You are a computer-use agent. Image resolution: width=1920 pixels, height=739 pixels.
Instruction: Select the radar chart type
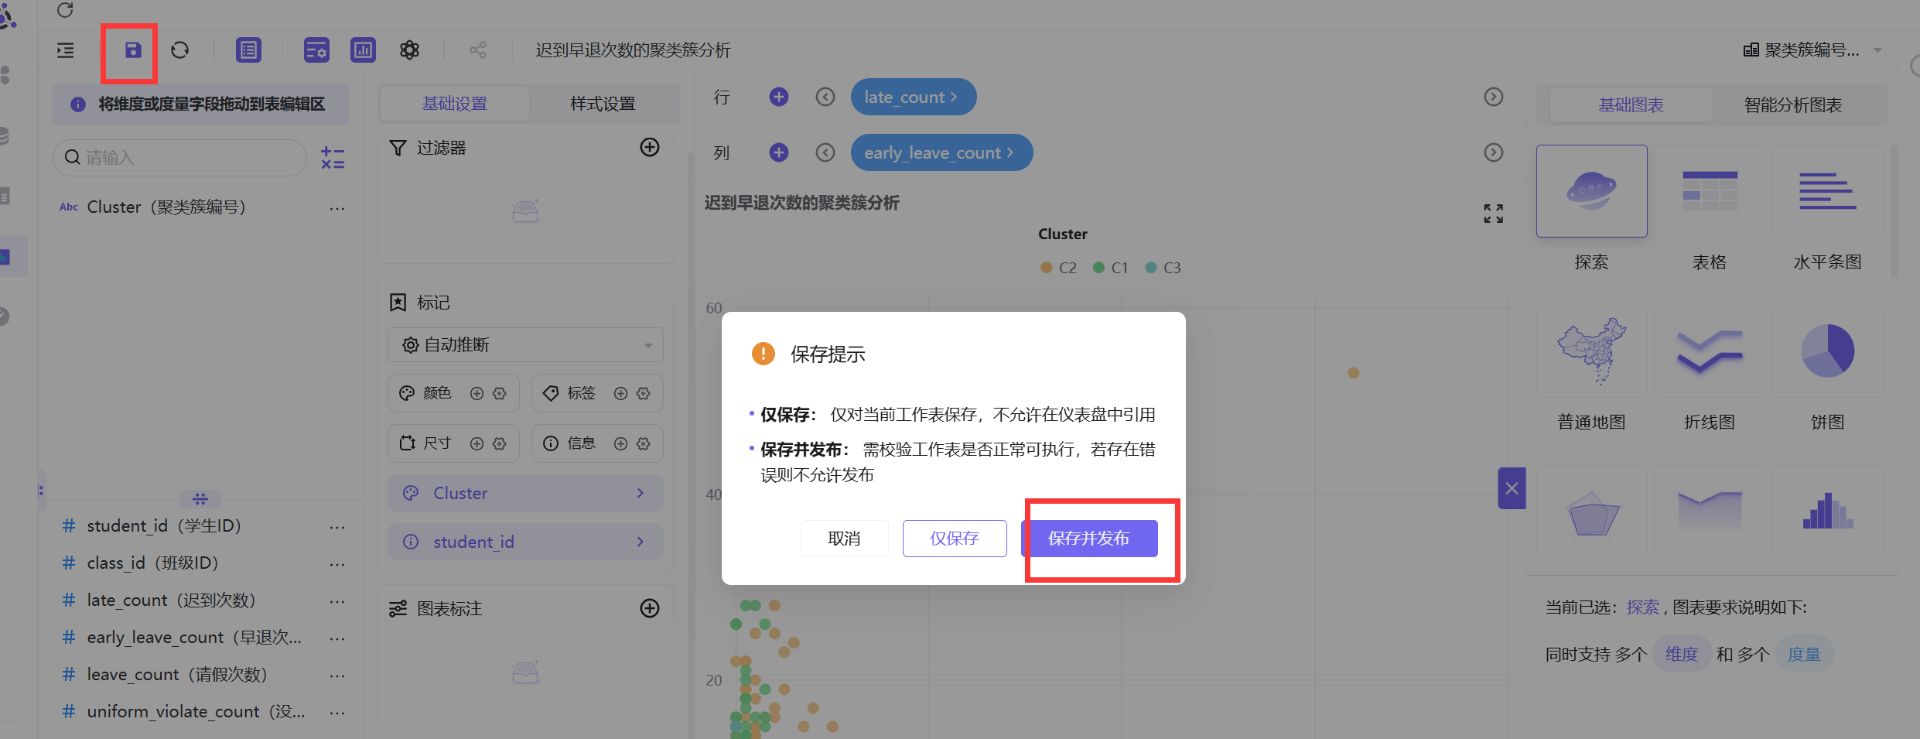coord(1591,511)
